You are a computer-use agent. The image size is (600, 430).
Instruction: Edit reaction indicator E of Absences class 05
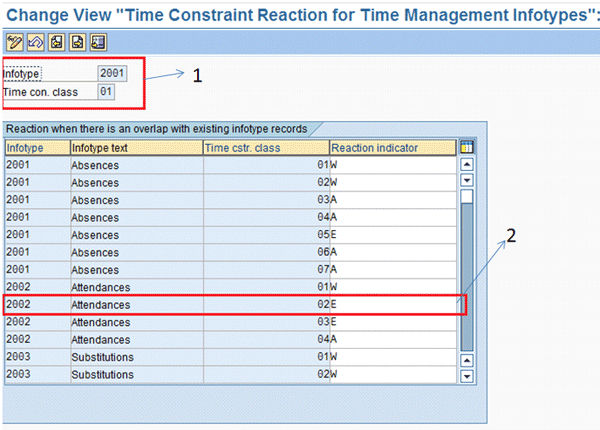tap(393, 235)
